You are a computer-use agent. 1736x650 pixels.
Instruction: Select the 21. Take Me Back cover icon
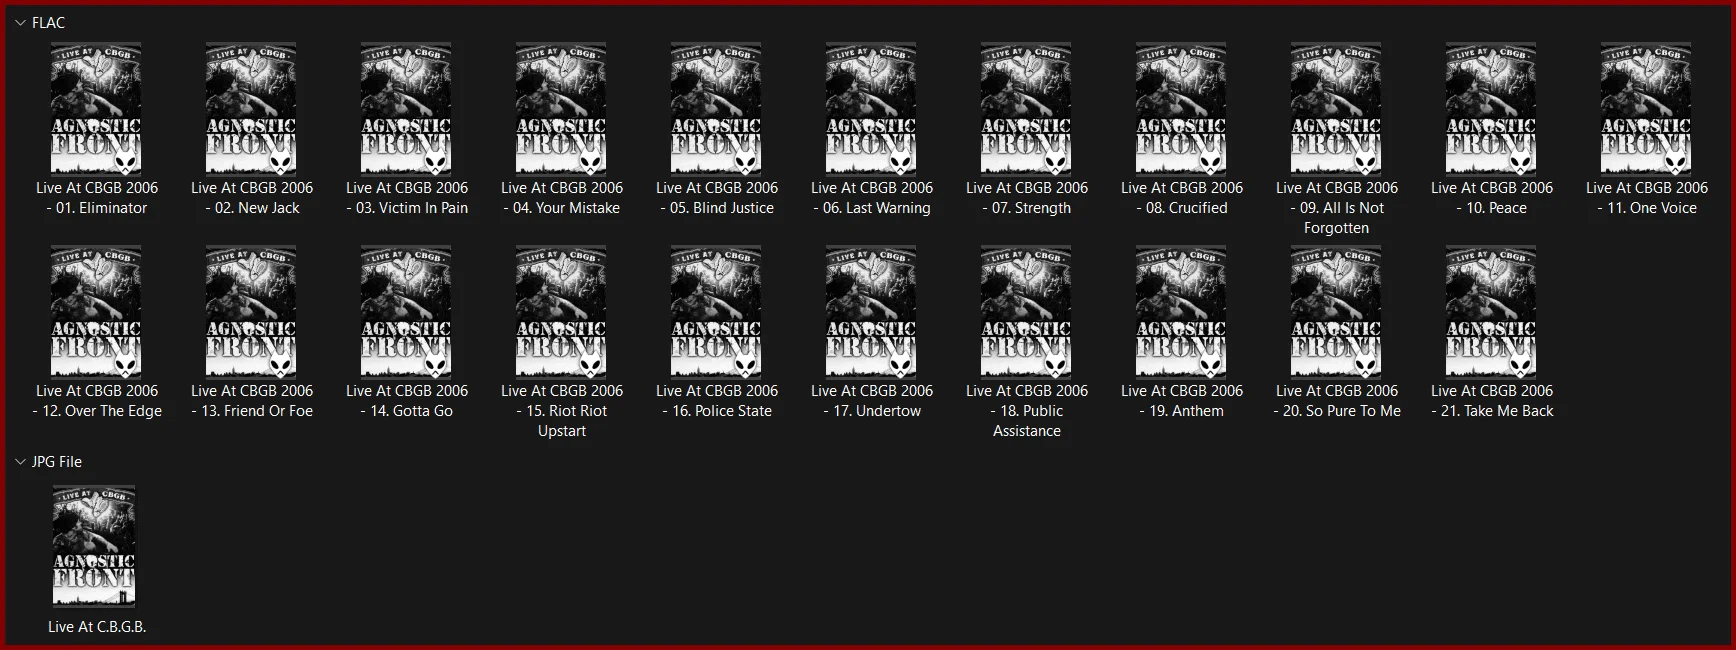(x=1491, y=312)
